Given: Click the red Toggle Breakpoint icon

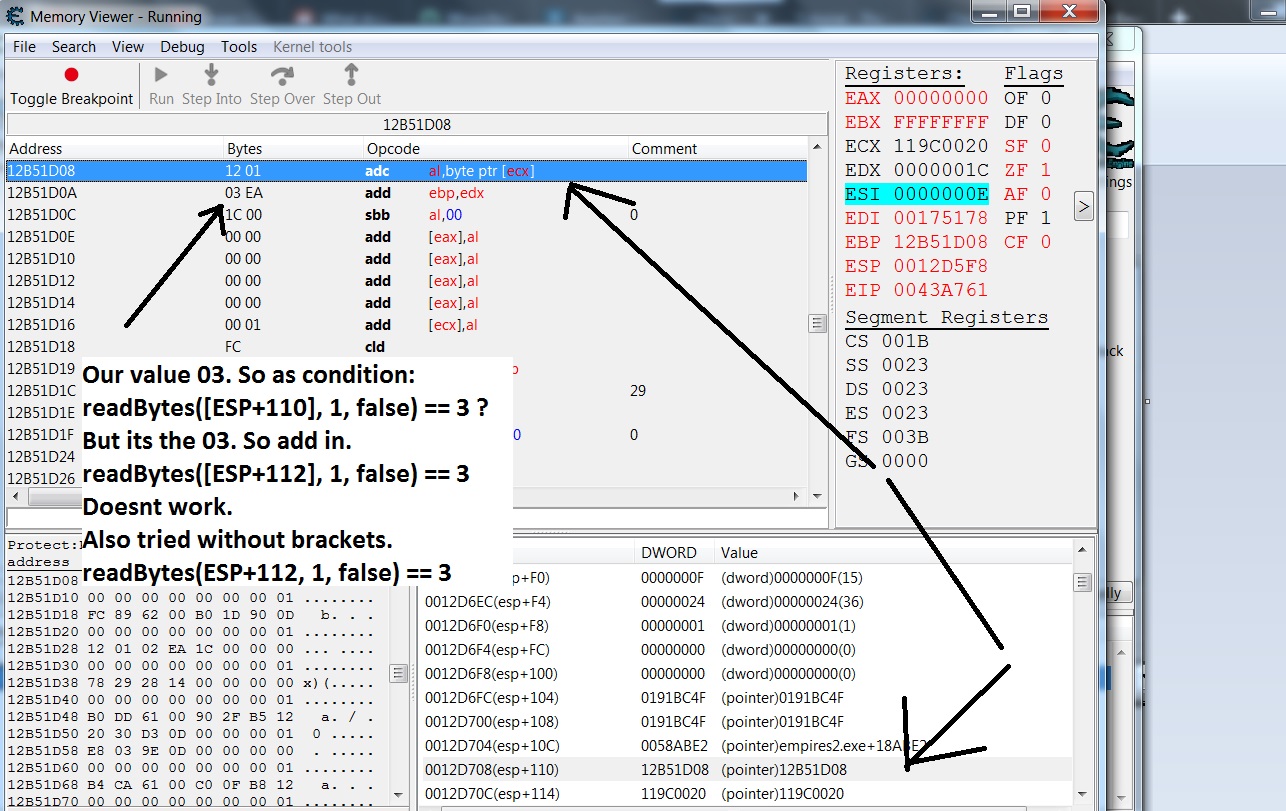Looking at the screenshot, I should [71, 75].
